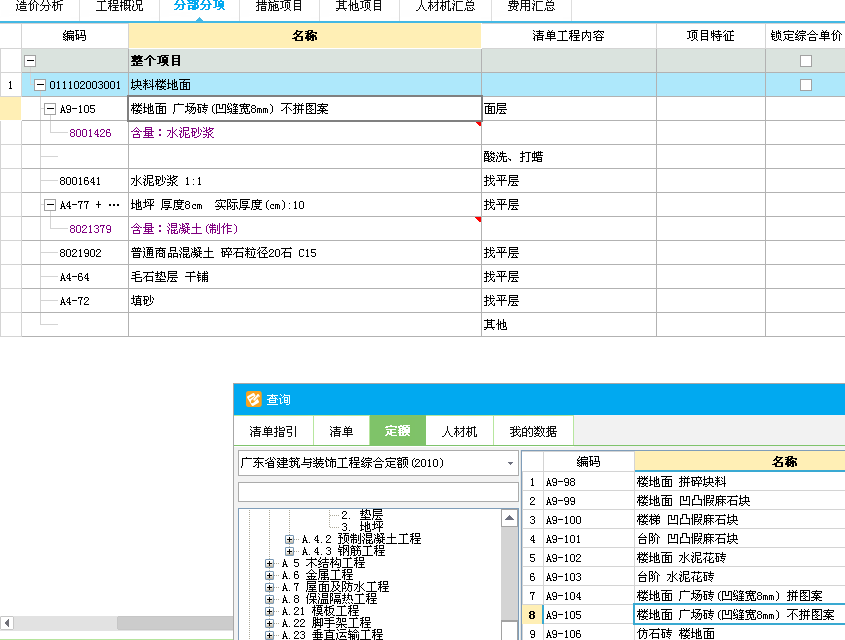Click the 名称 column header in main table
Viewport: 845px width, 640px height.
[304, 36]
